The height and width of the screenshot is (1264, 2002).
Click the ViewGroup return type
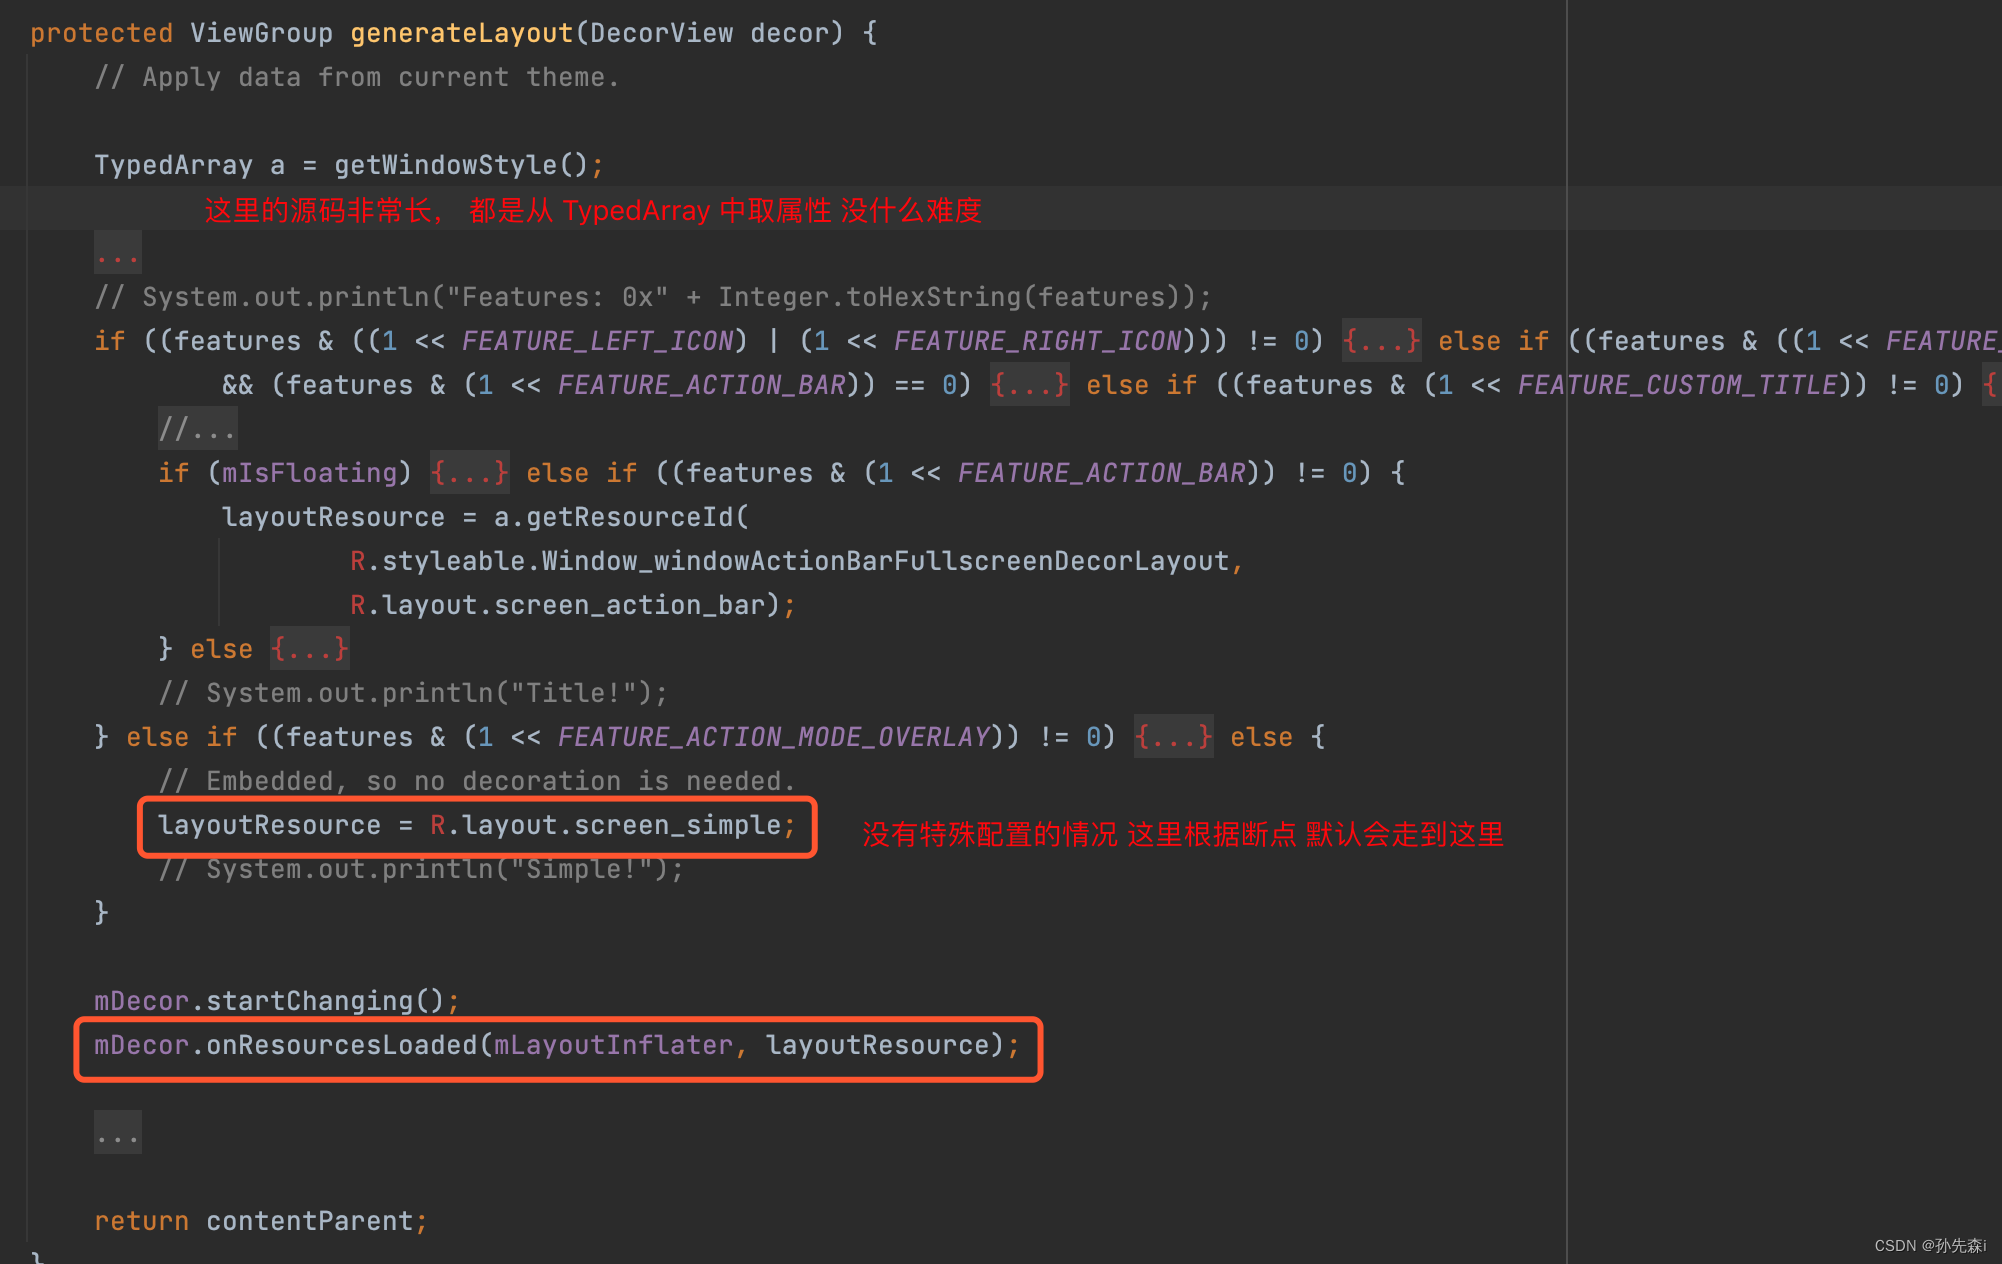[262, 33]
